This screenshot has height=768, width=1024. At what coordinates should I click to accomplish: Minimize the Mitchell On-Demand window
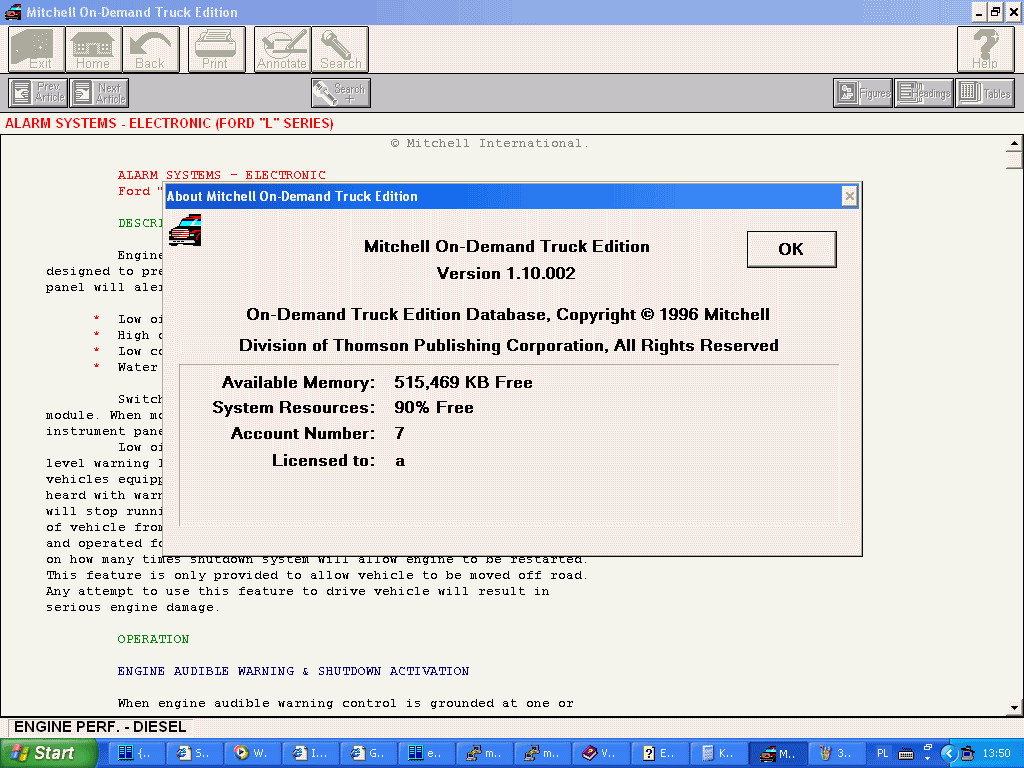click(978, 12)
